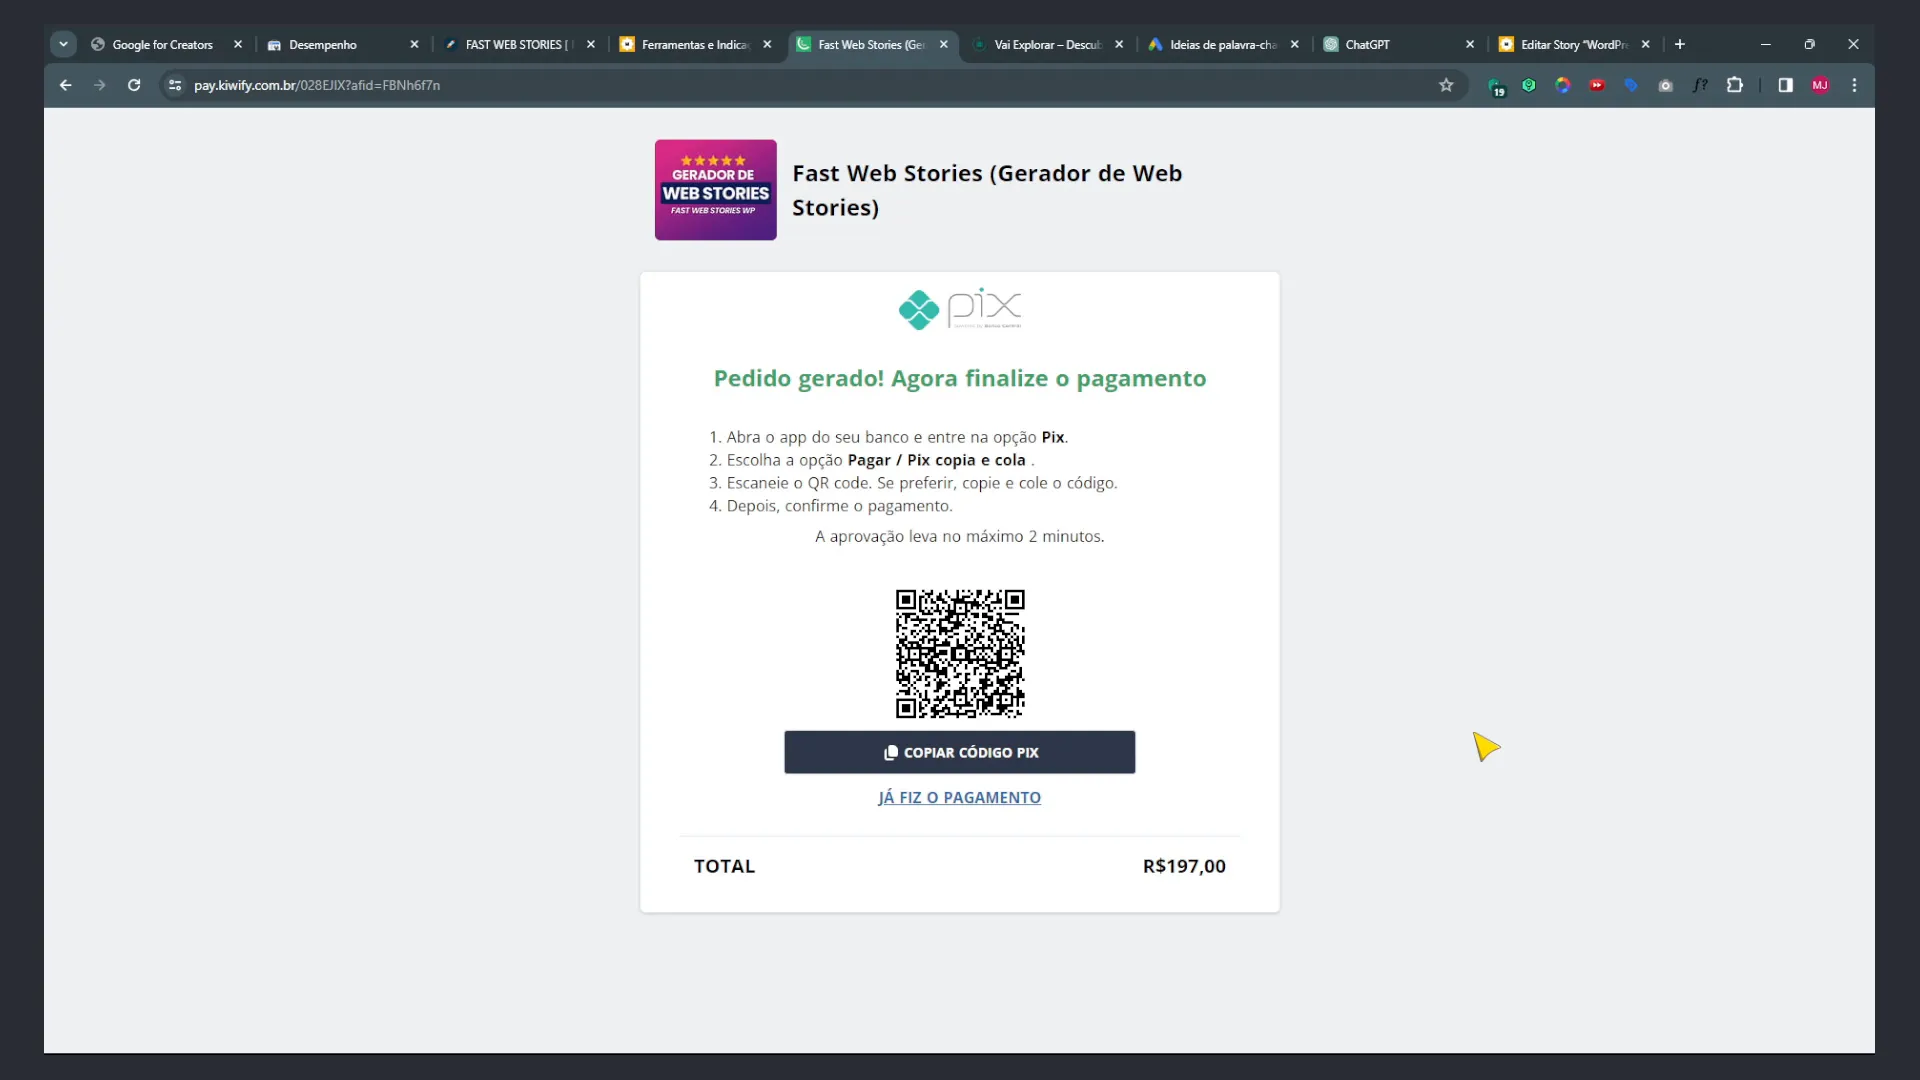Click the Pix logo at top of card
This screenshot has height=1080, width=1920.
coord(959,309)
